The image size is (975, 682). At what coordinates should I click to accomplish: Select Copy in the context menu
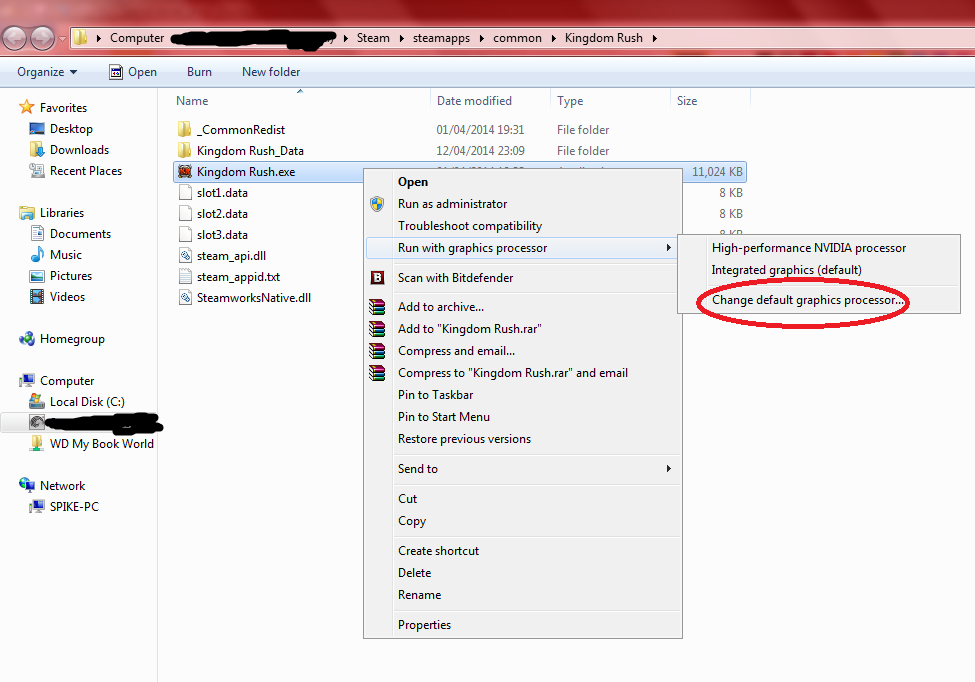pyautogui.click(x=522, y=521)
